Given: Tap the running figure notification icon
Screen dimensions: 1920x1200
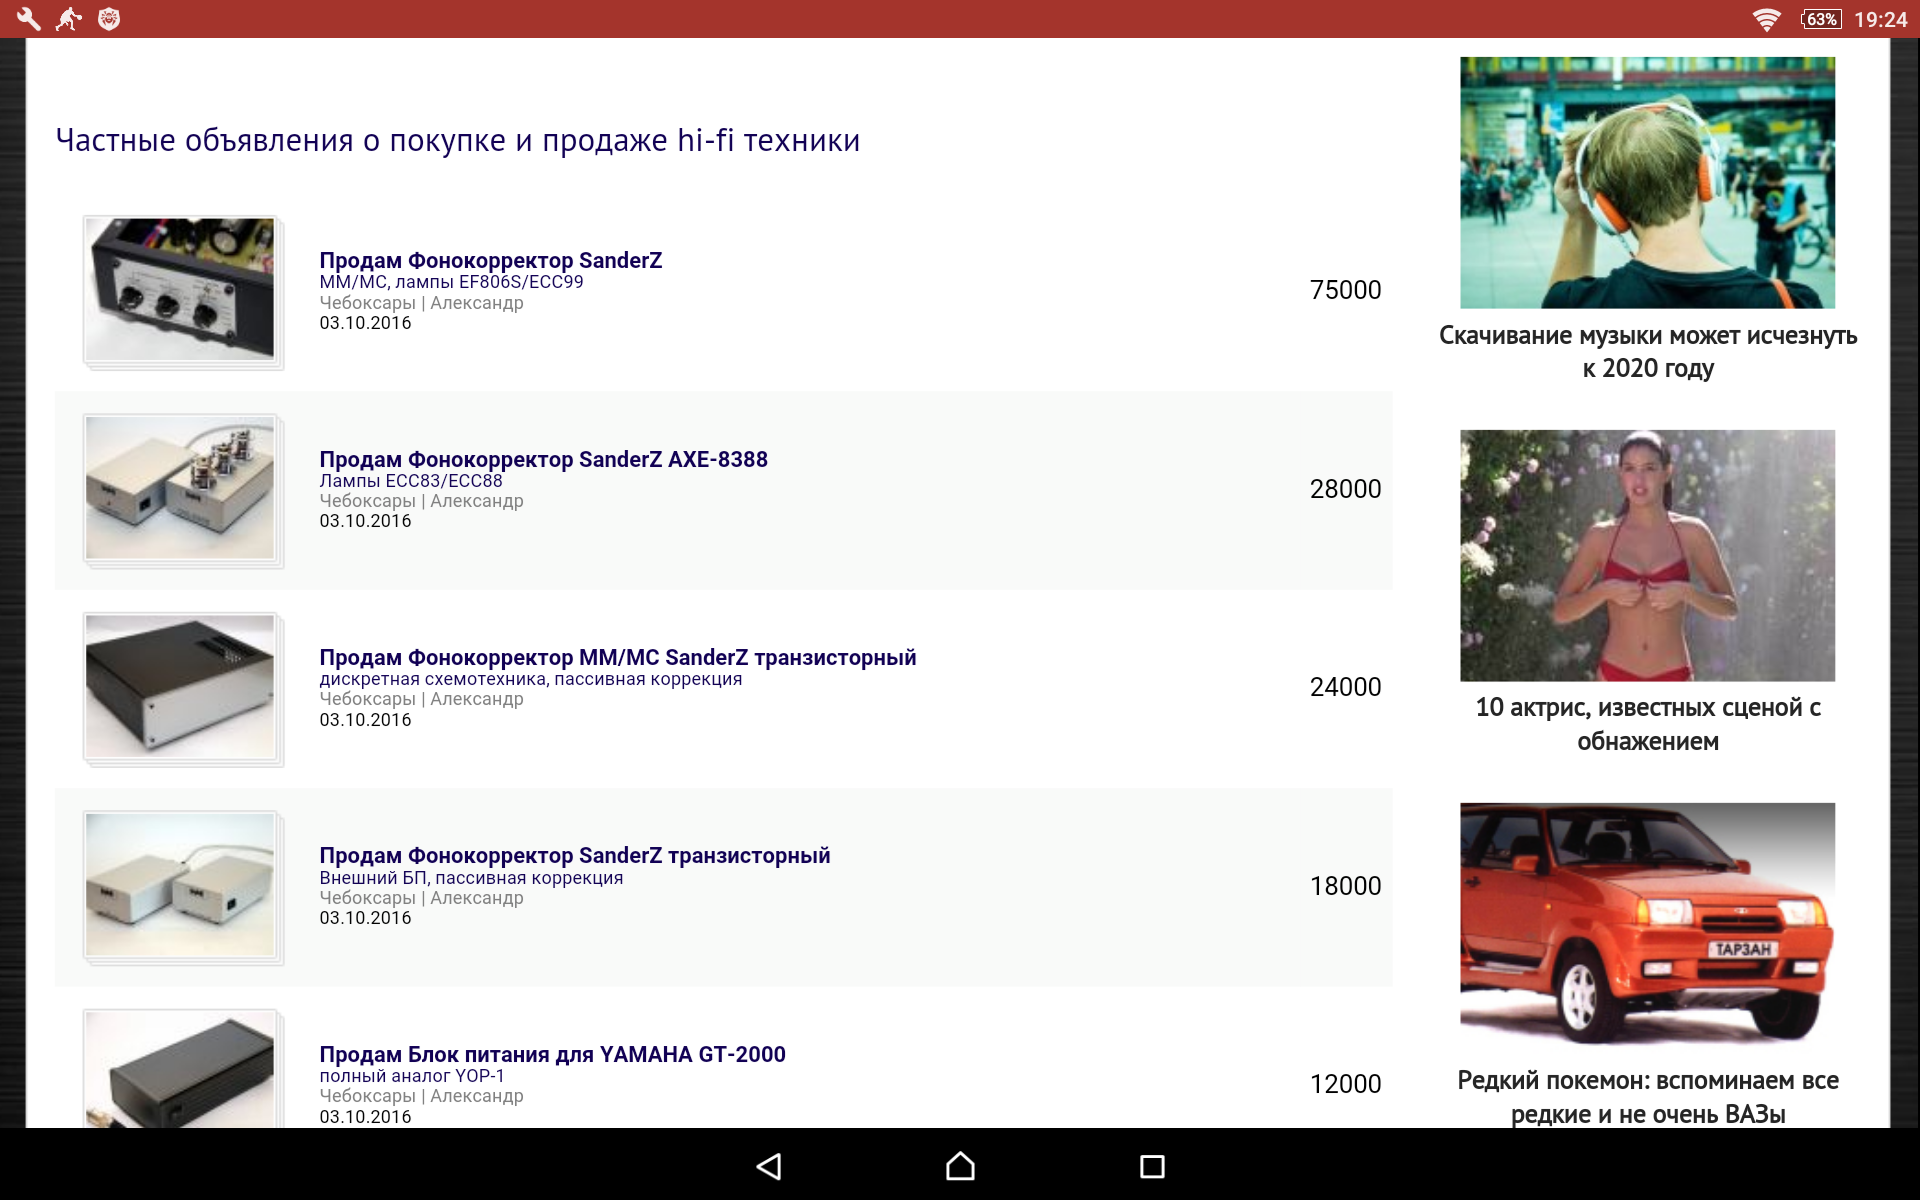Looking at the screenshot, I should [x=68, y=18].
